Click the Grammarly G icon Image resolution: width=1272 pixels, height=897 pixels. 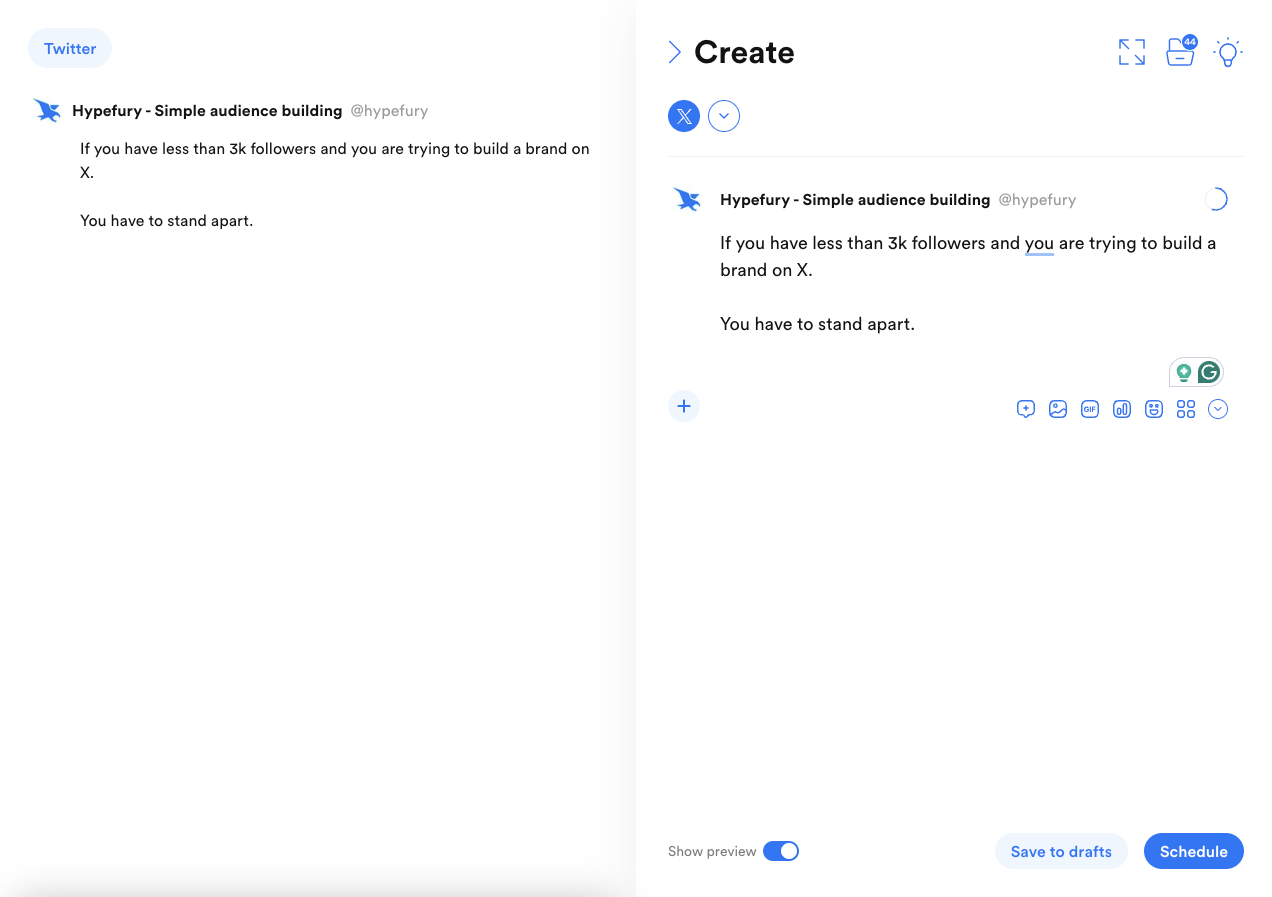click(x=1208, y=373)
